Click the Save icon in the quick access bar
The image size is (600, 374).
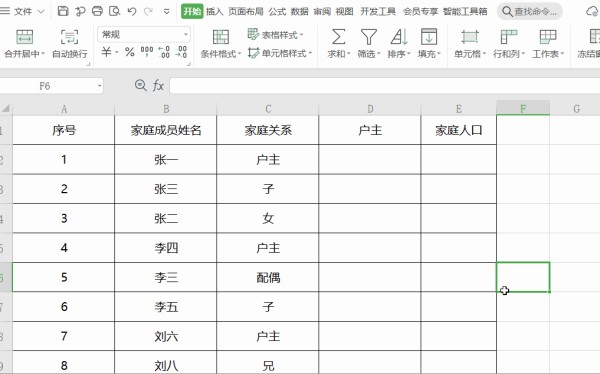pyautogui.click(x=63, y=11)
